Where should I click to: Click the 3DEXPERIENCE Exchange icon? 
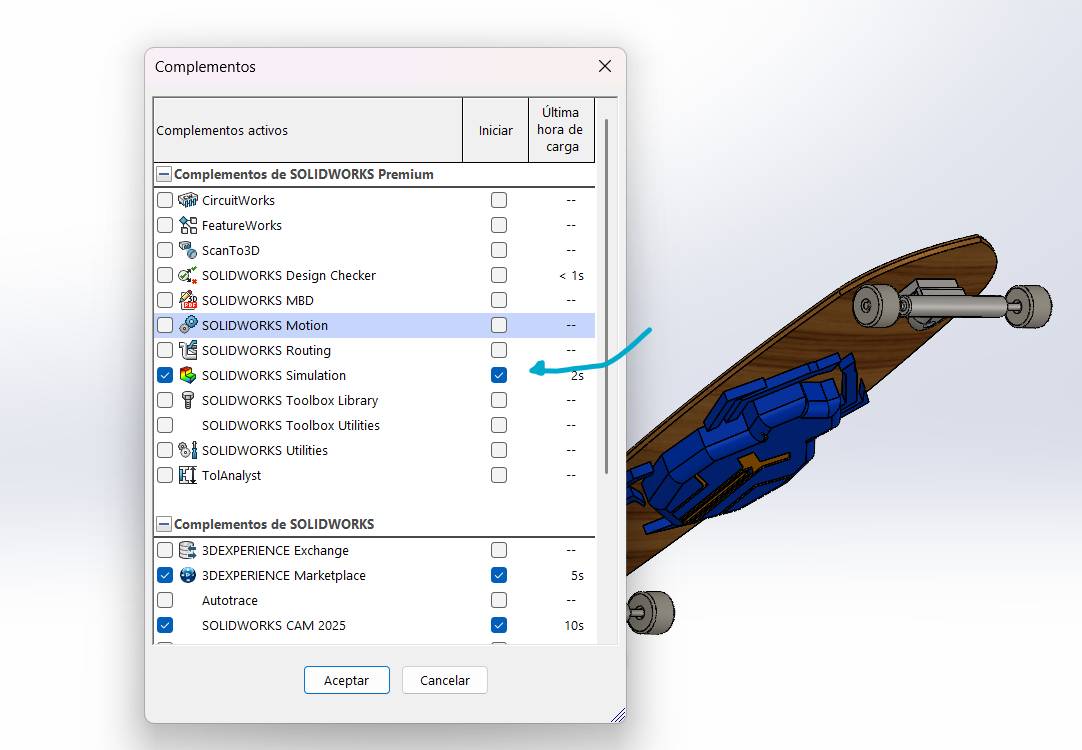coord(188,550)
